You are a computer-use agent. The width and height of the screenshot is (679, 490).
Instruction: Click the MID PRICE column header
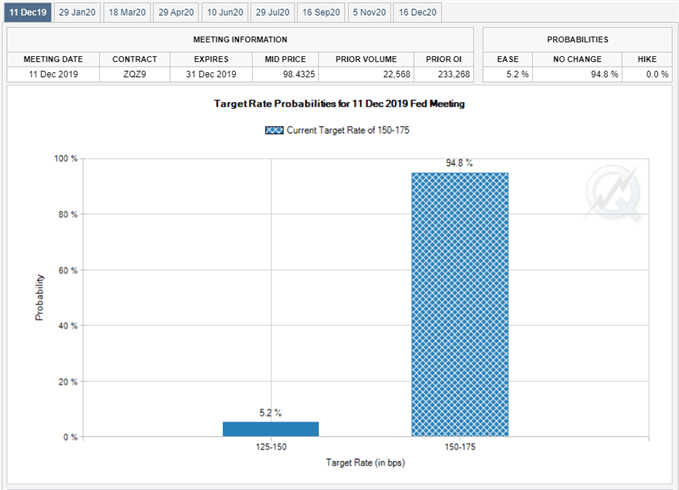click(285, 59)
